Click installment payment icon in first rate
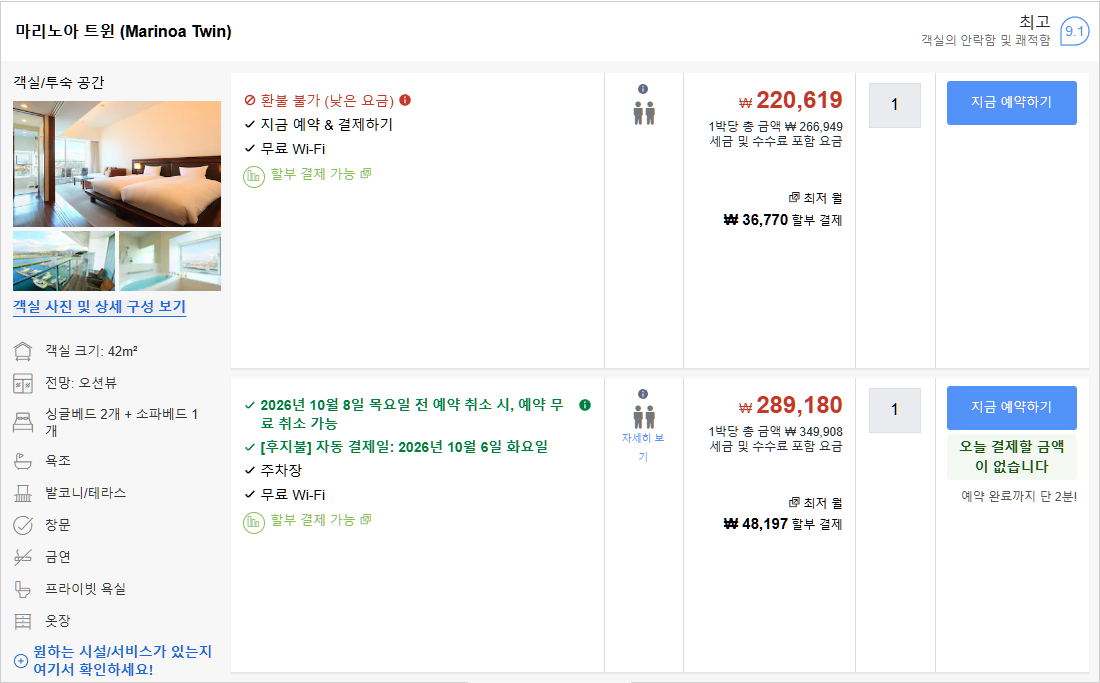Screen dimensions: 1100x683 pos(254,176)
